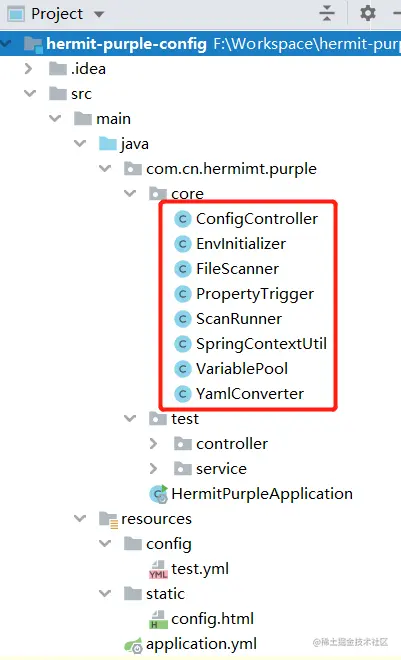Click the settings gear icon in Project panel
The width and height of the screenshot is (401, 660).
[x=367, y=13]
